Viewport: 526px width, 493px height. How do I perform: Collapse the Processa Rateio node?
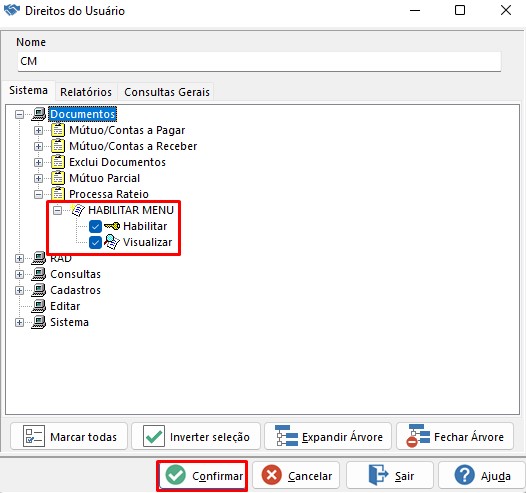click(x=38, y=194)
